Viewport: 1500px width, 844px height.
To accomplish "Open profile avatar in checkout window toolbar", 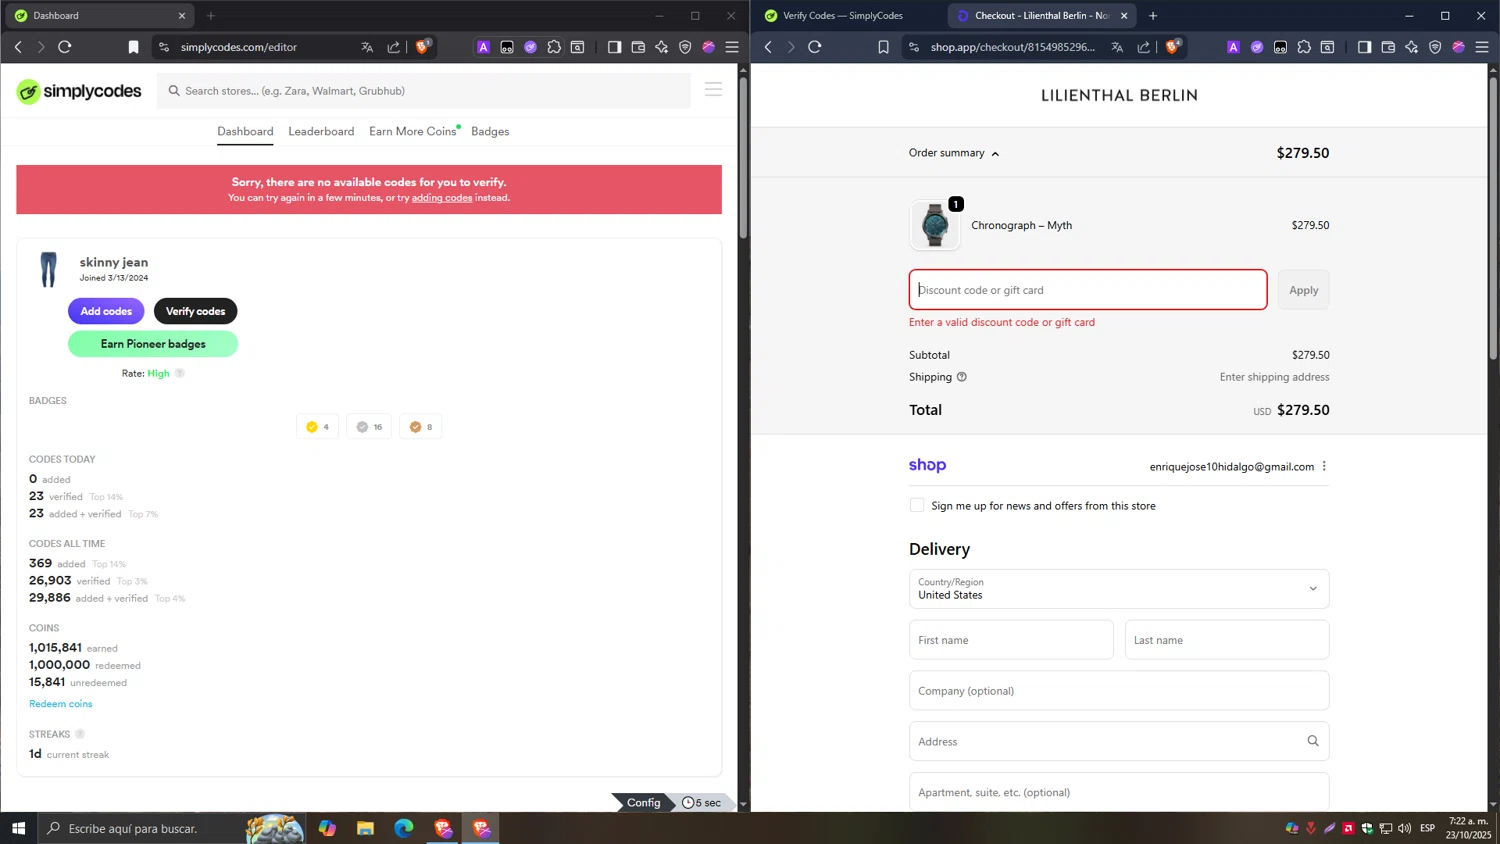I will tap(1459, 47).
